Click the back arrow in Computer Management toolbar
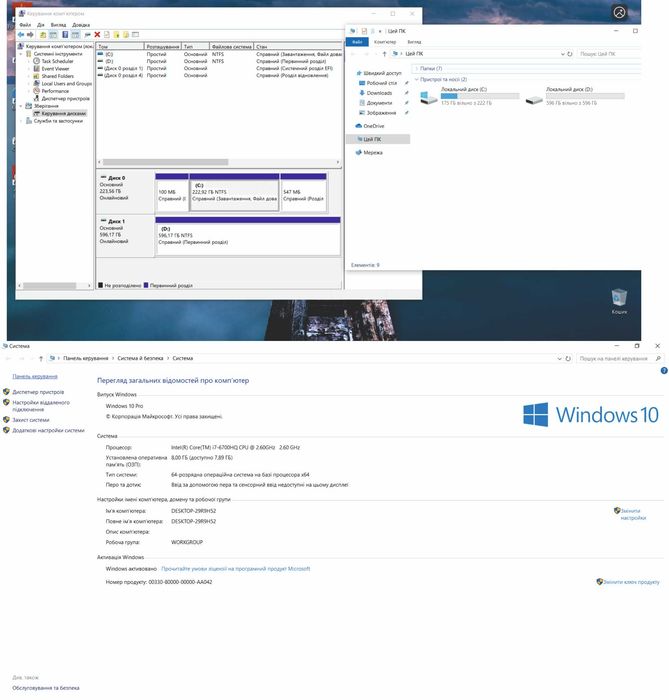669x700 pixels. tap(21, 34)
